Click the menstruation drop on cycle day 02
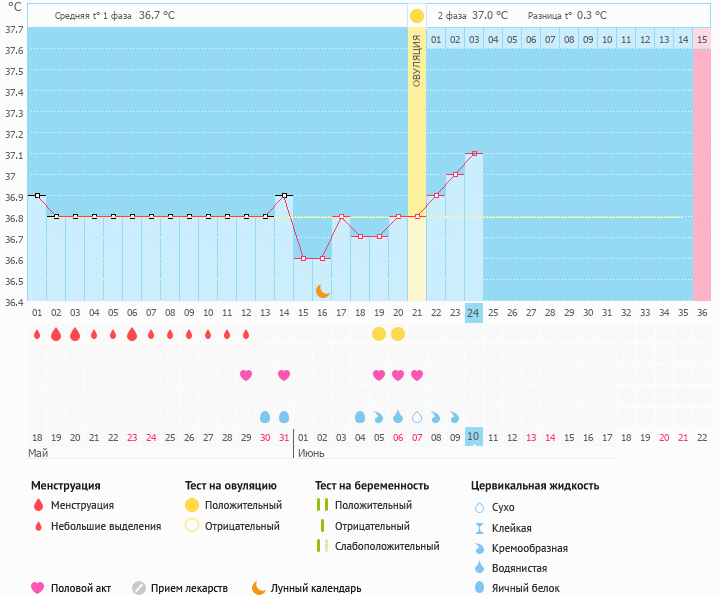Viewport: 720px width, 595px height. point(56,333)
